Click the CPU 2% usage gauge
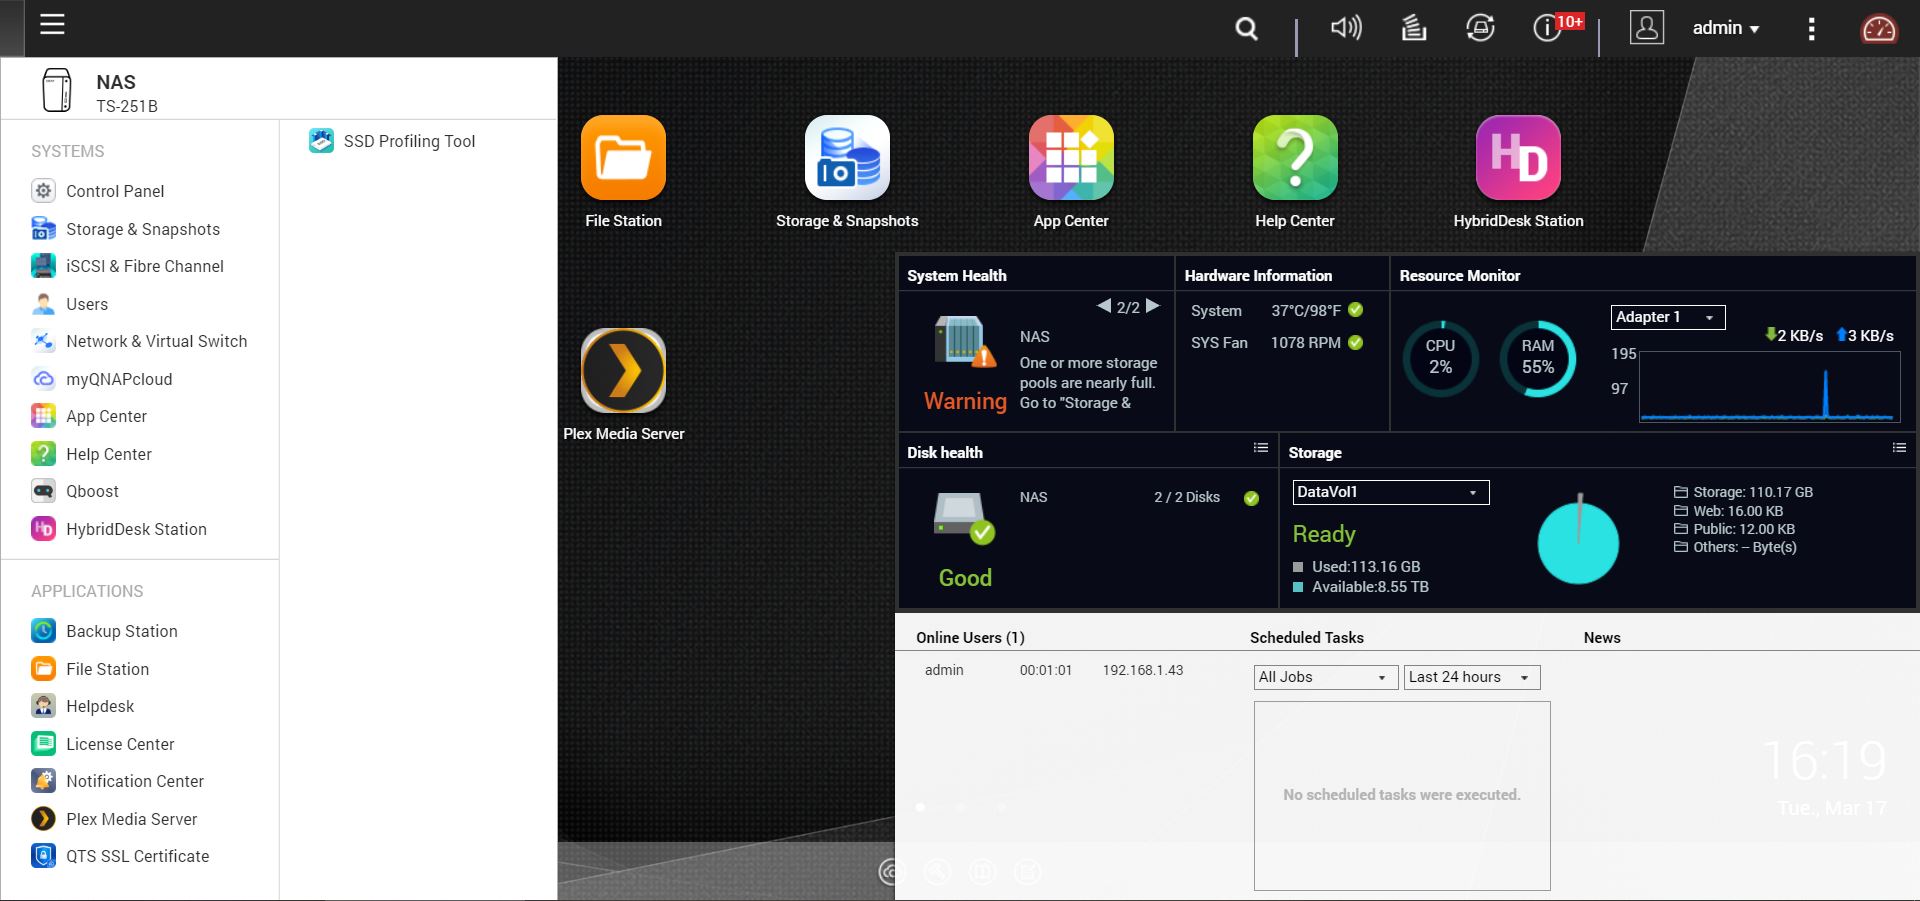Image resolution: width=1920 pixels, height=901 pixels. pyautogui.click(x=1440, y=358)
